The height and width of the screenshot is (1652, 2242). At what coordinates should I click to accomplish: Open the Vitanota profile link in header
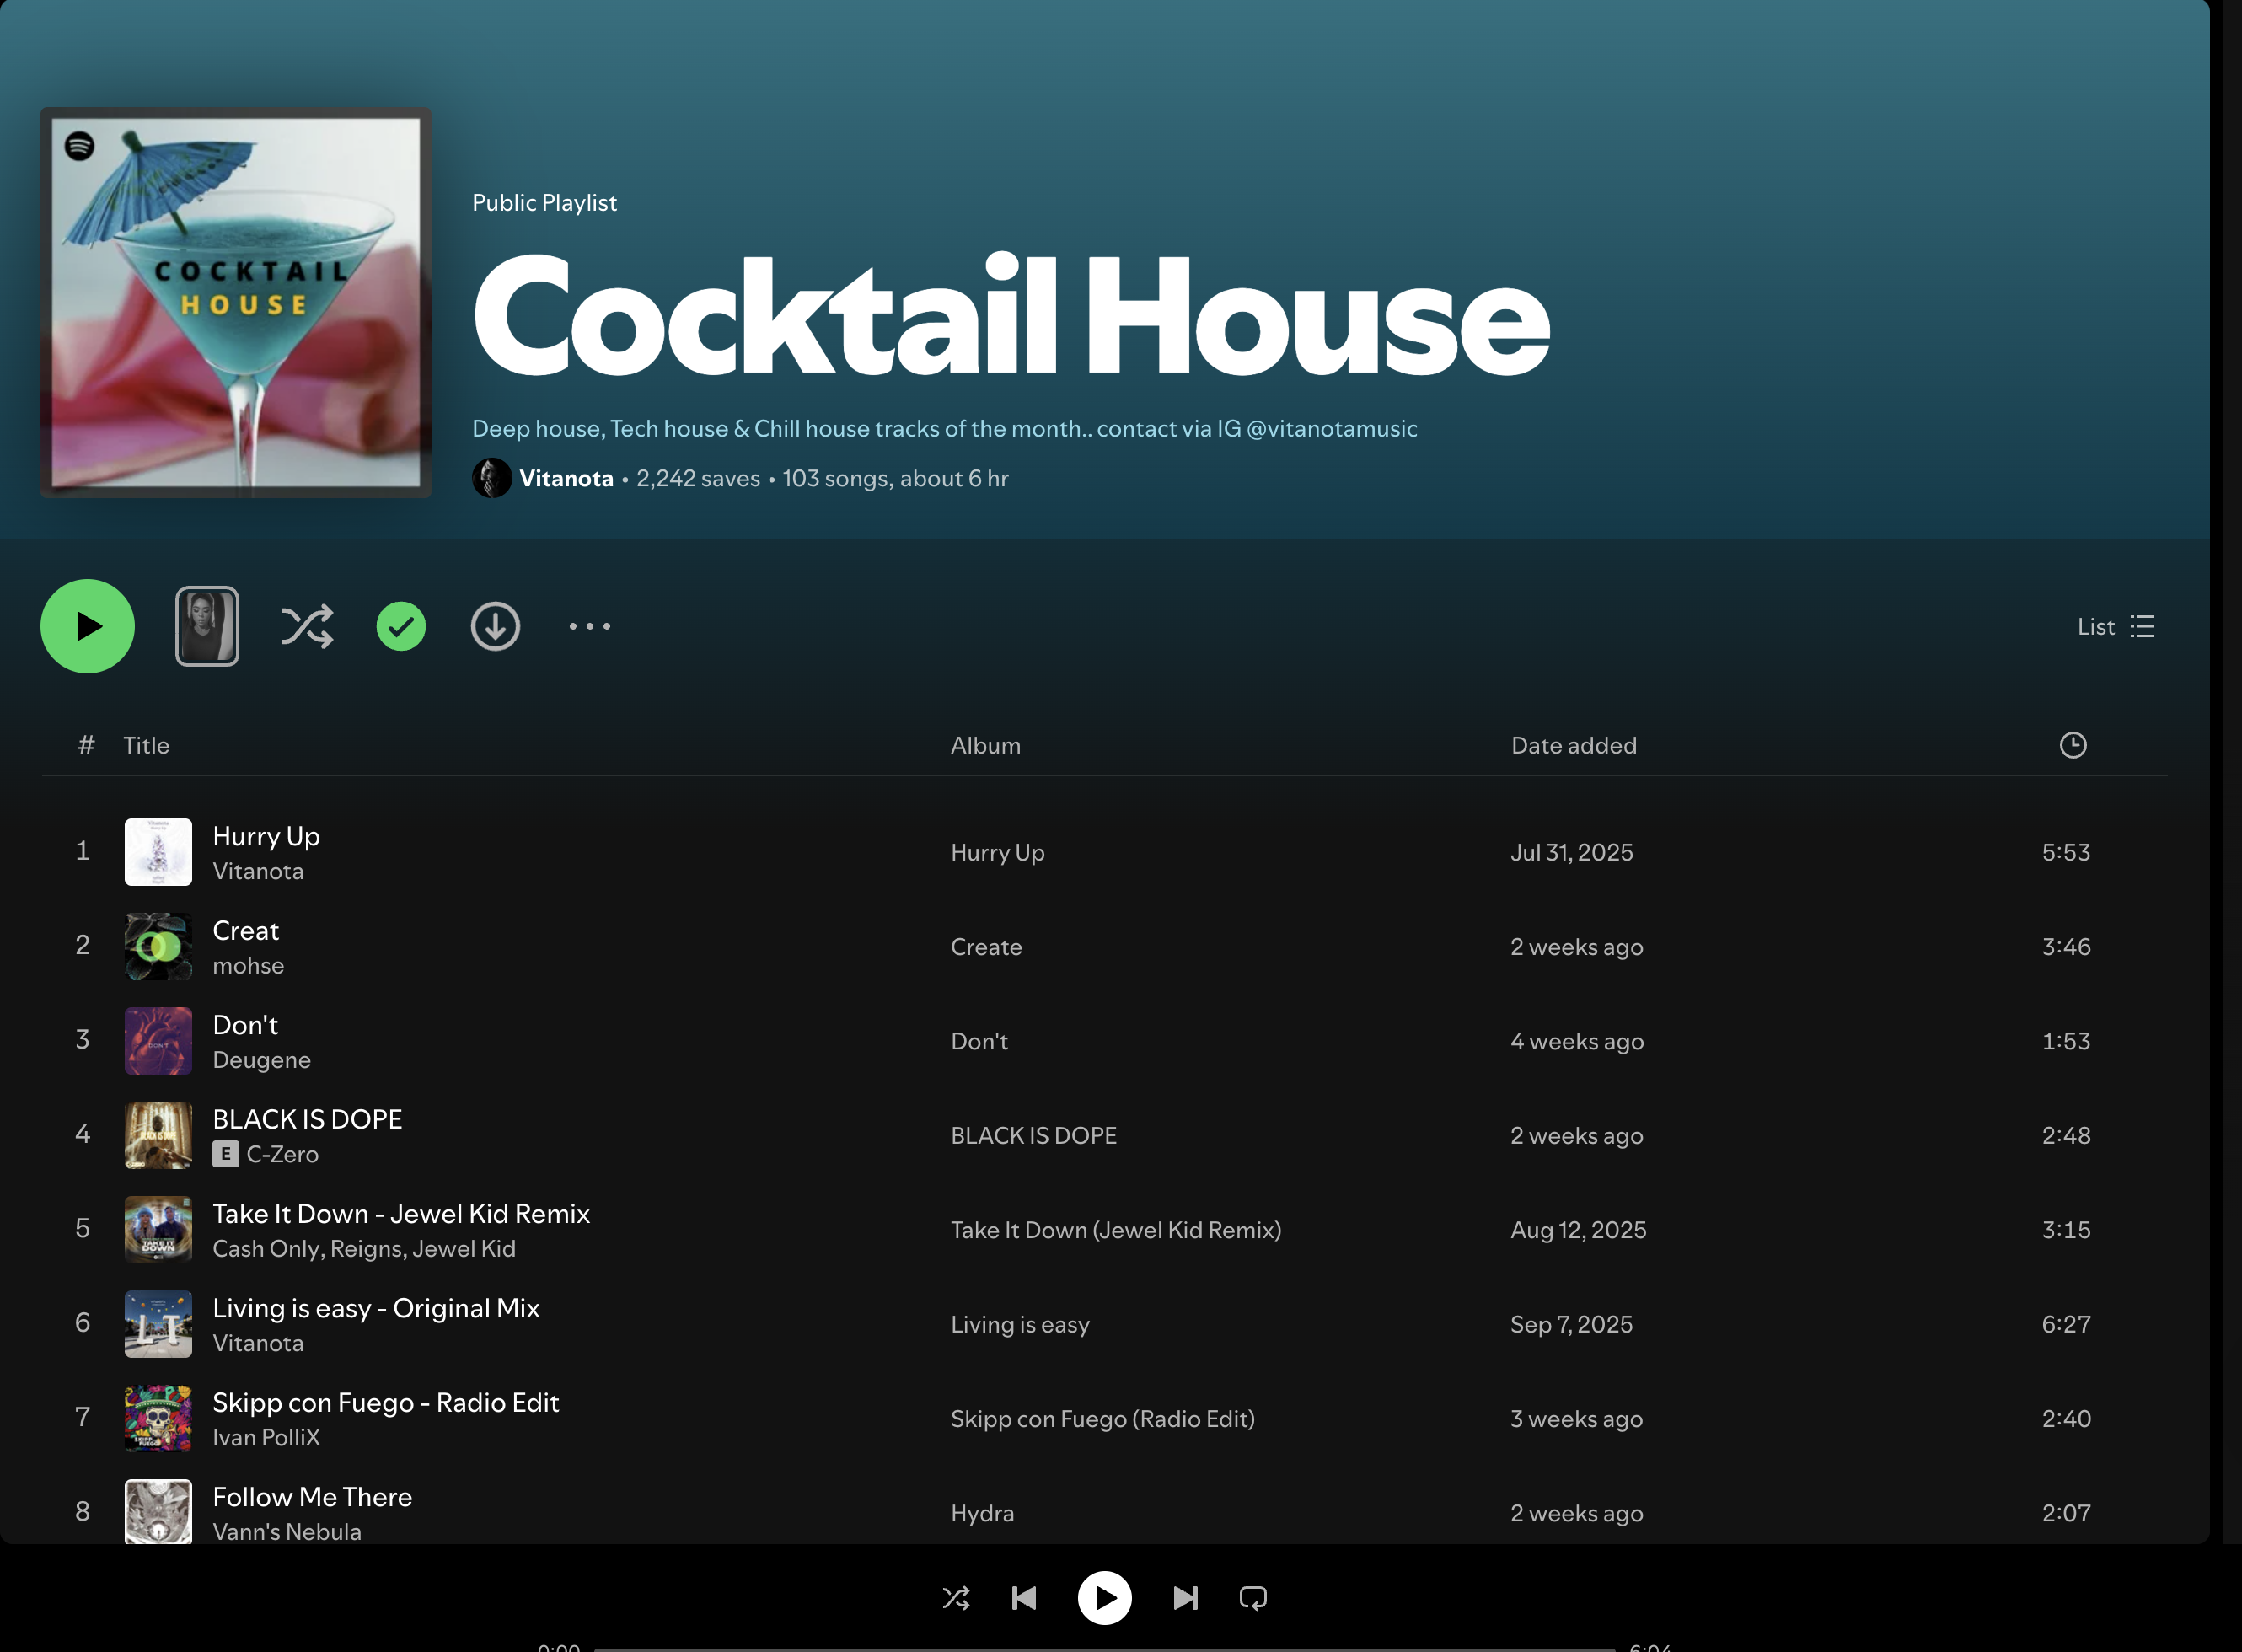click(566, 479)
